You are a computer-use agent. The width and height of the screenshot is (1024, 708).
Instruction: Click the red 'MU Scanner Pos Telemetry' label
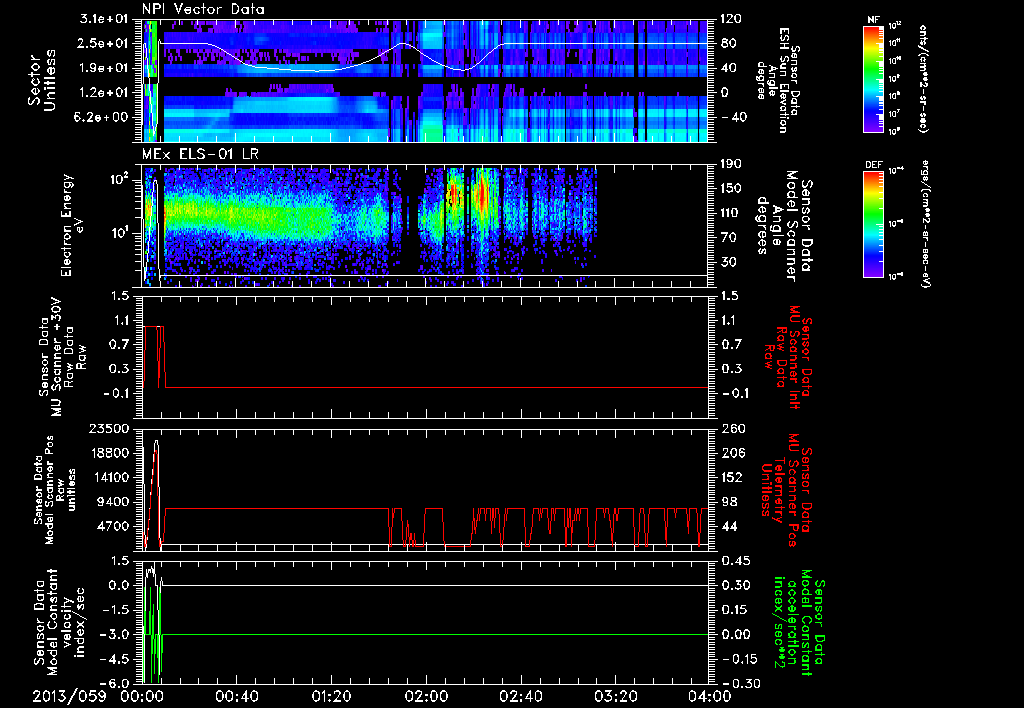click(x=786, y=490)
